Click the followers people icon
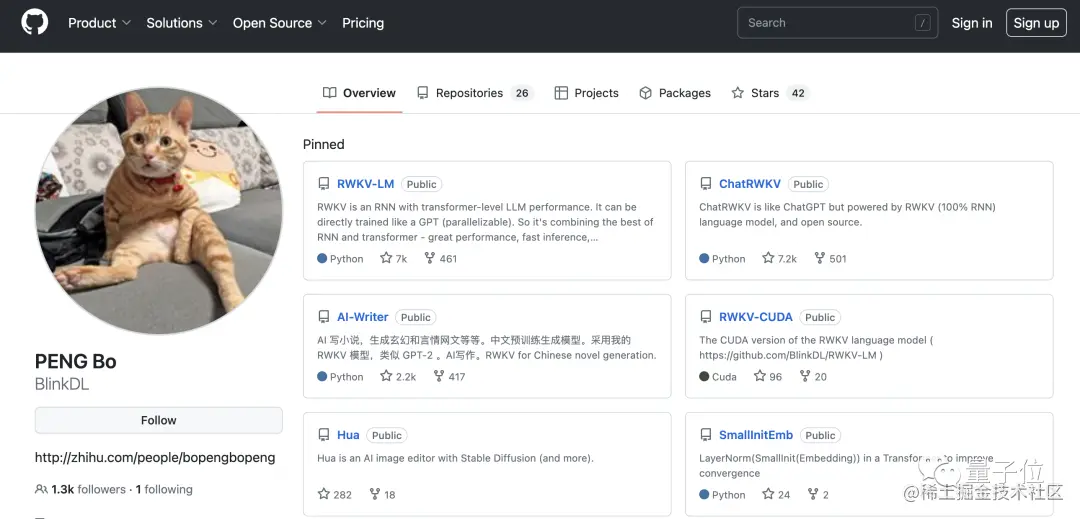 pos(41,489)
